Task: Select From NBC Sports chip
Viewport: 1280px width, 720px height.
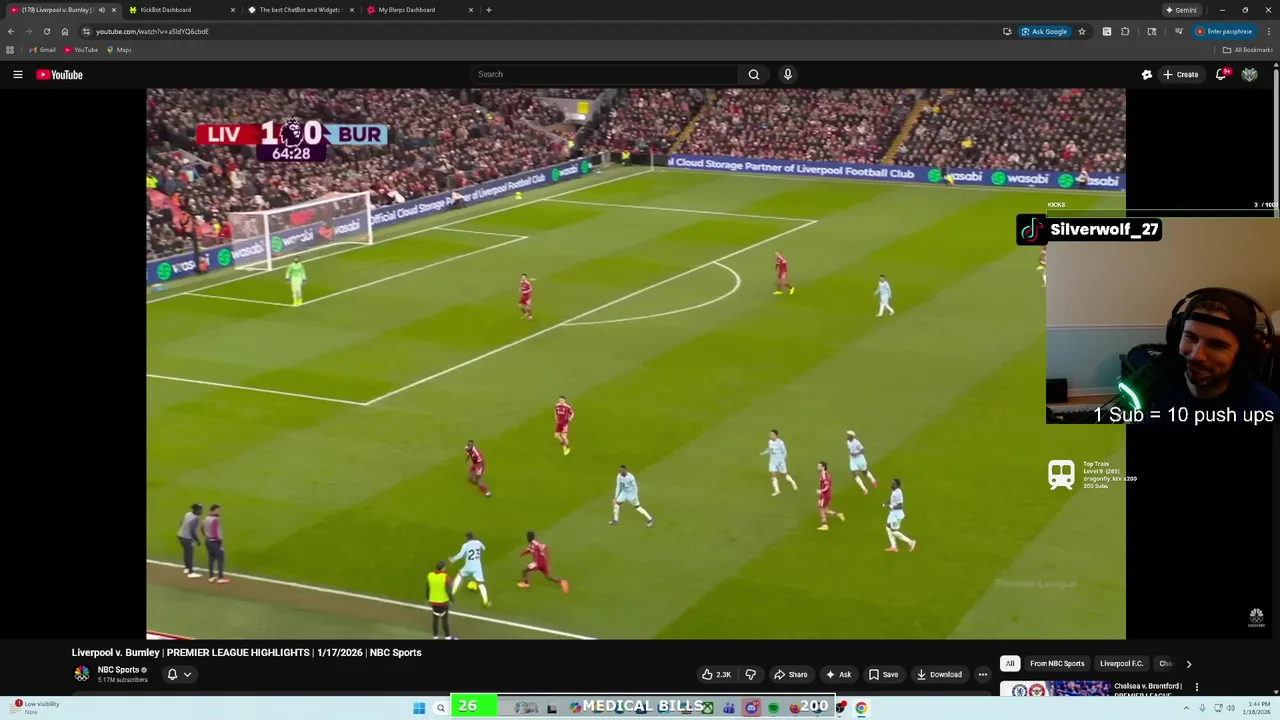Action: click(x=1057, y=664)
